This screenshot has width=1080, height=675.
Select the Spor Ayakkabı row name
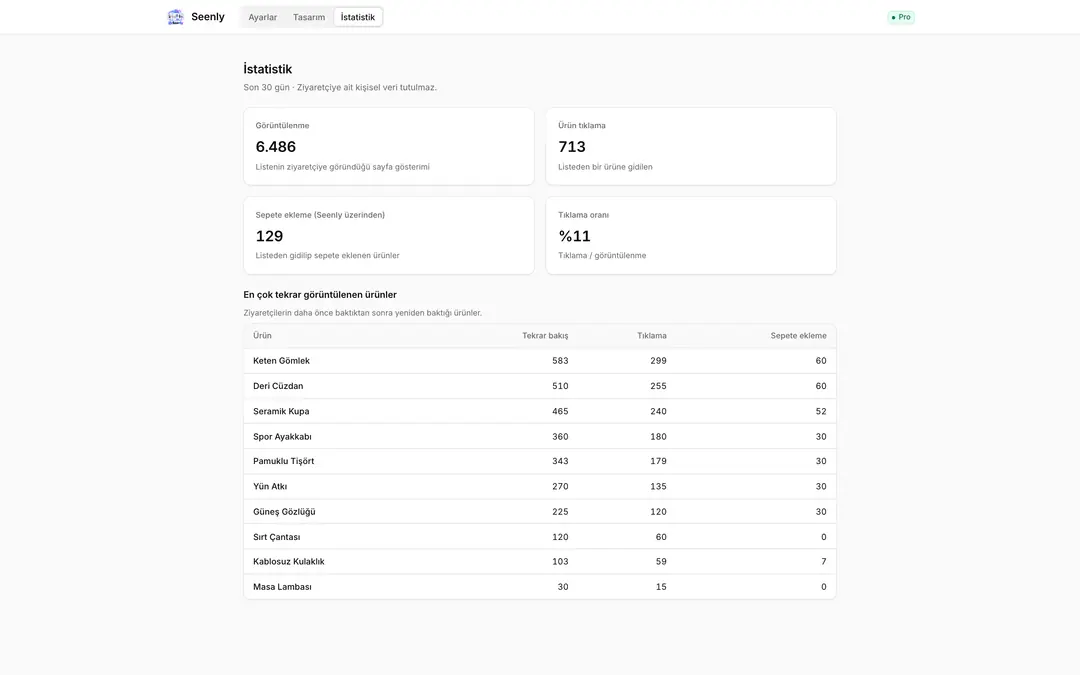[282, 437]
